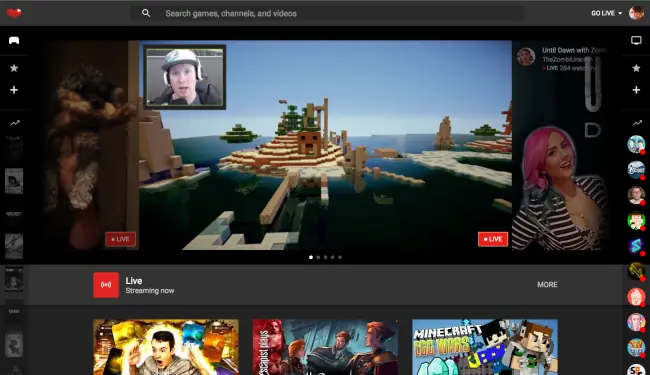Image resolution: width=650 pixels, height=375 pixels.
Task: Click the 'Streaming now' subtitle
Action: click(x=150, y=291)
